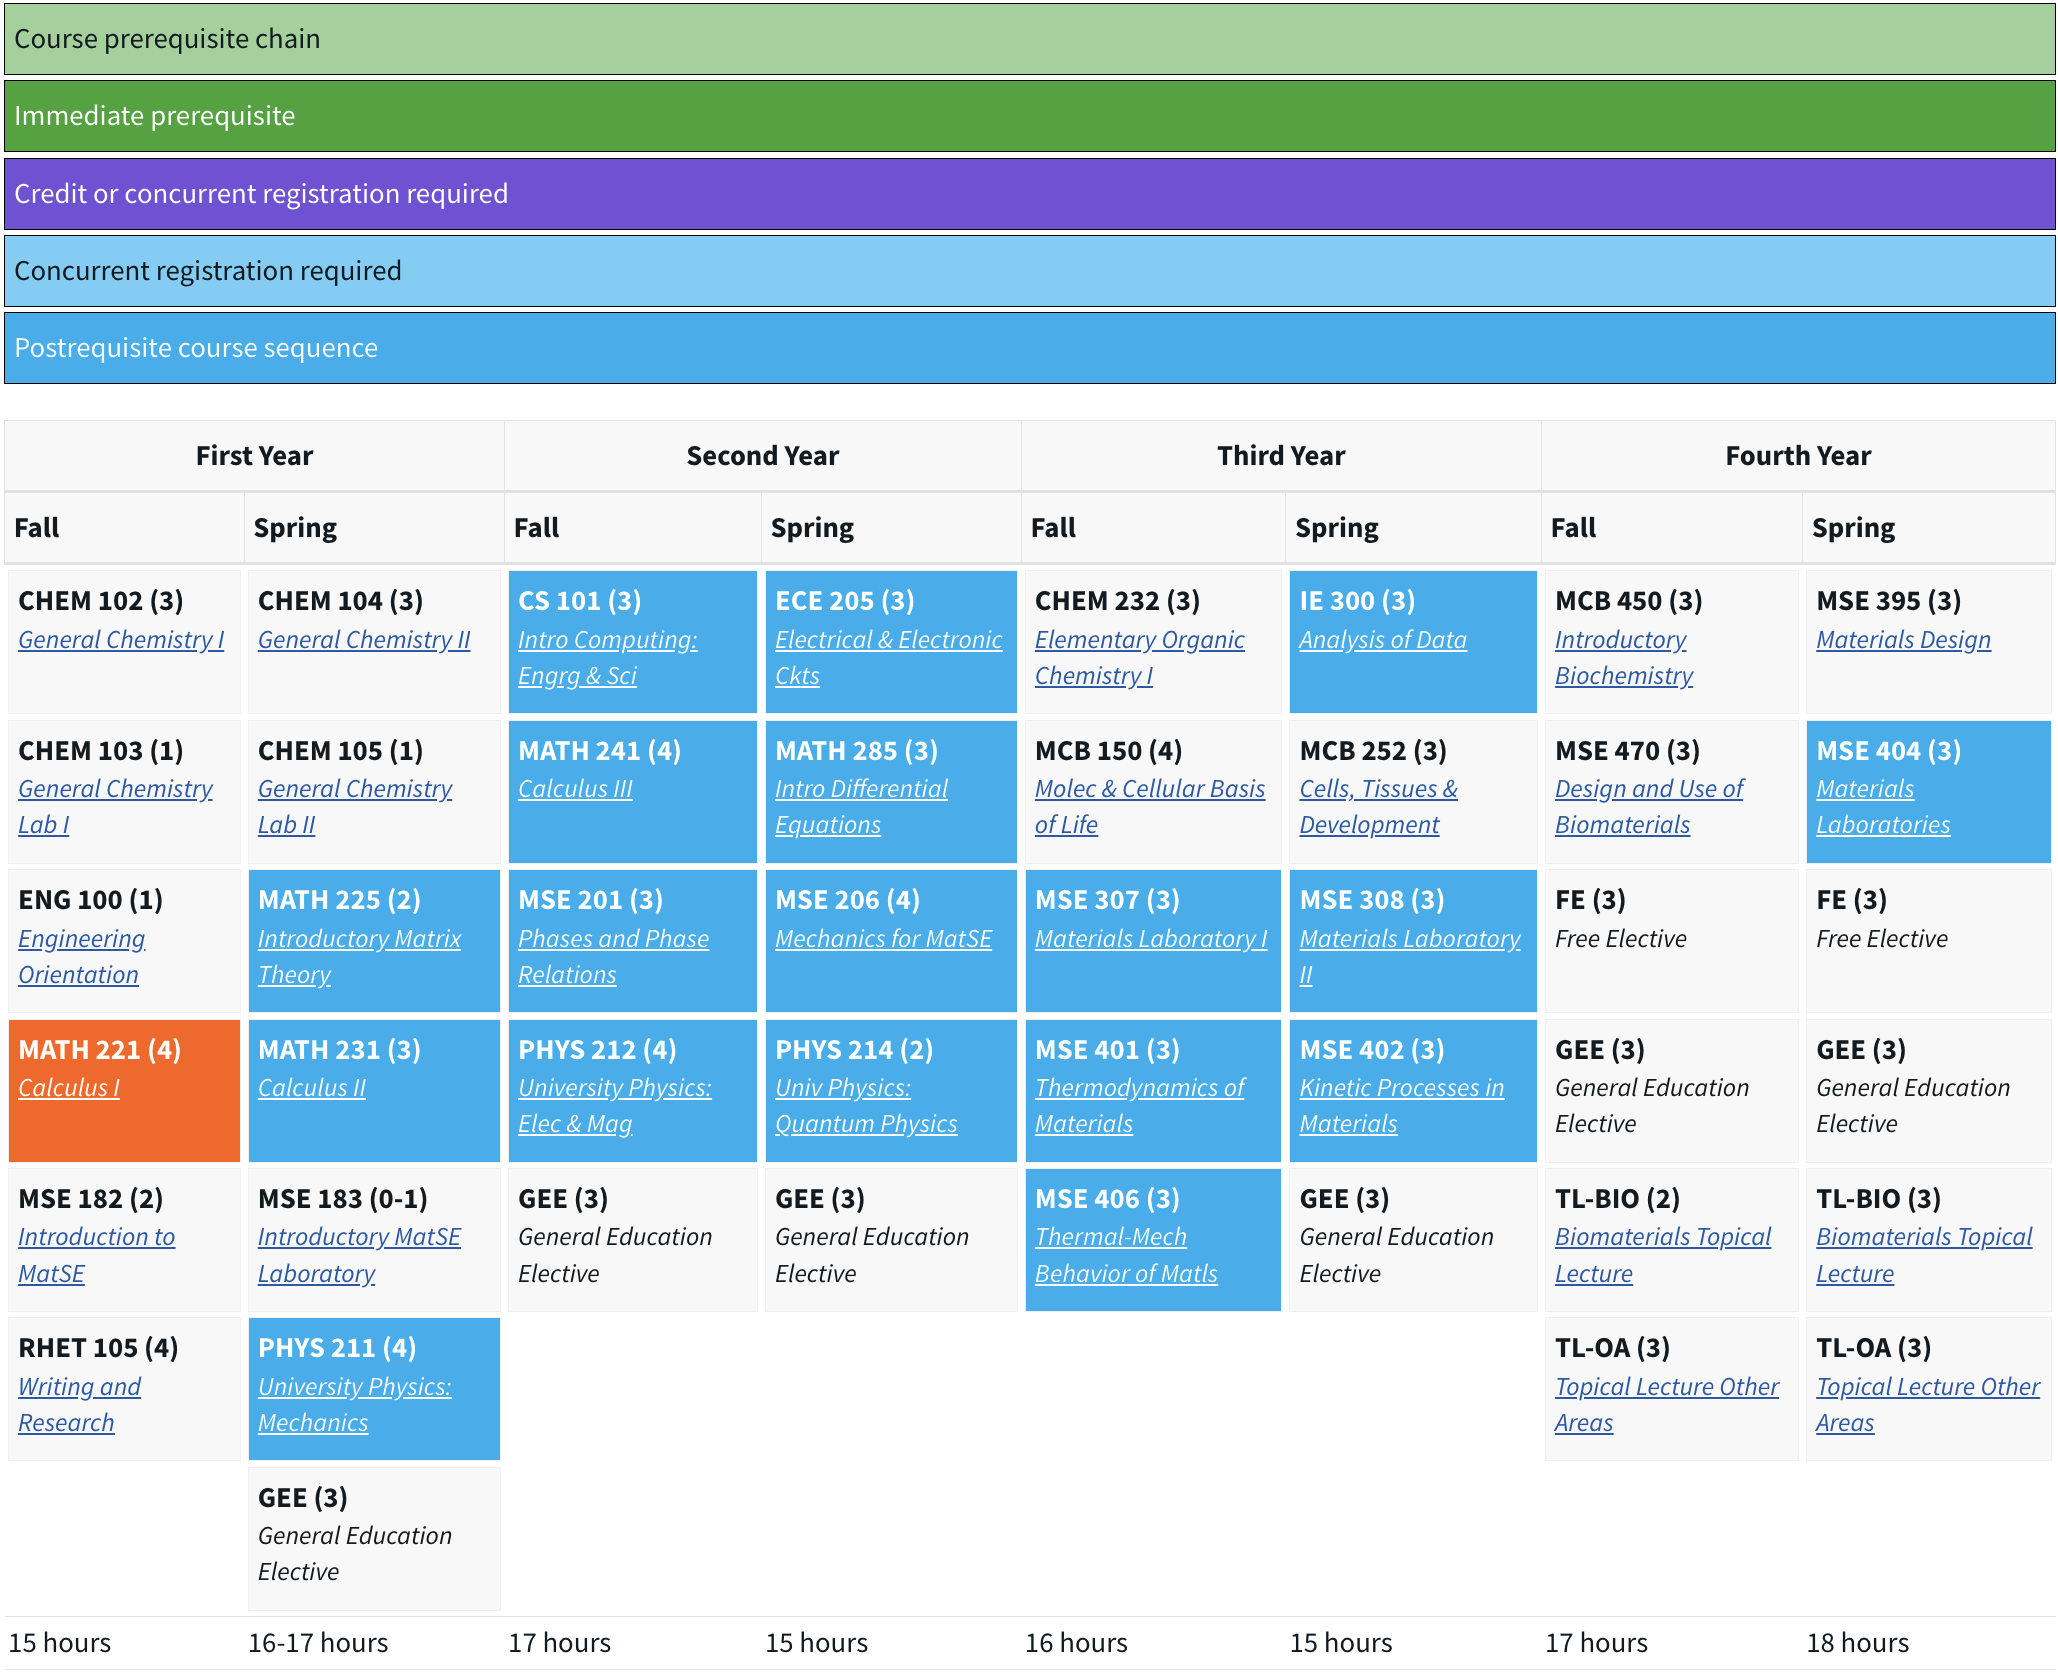Open the Materials Laboratory I link
The image size is (2058, 1678).
1151,939
